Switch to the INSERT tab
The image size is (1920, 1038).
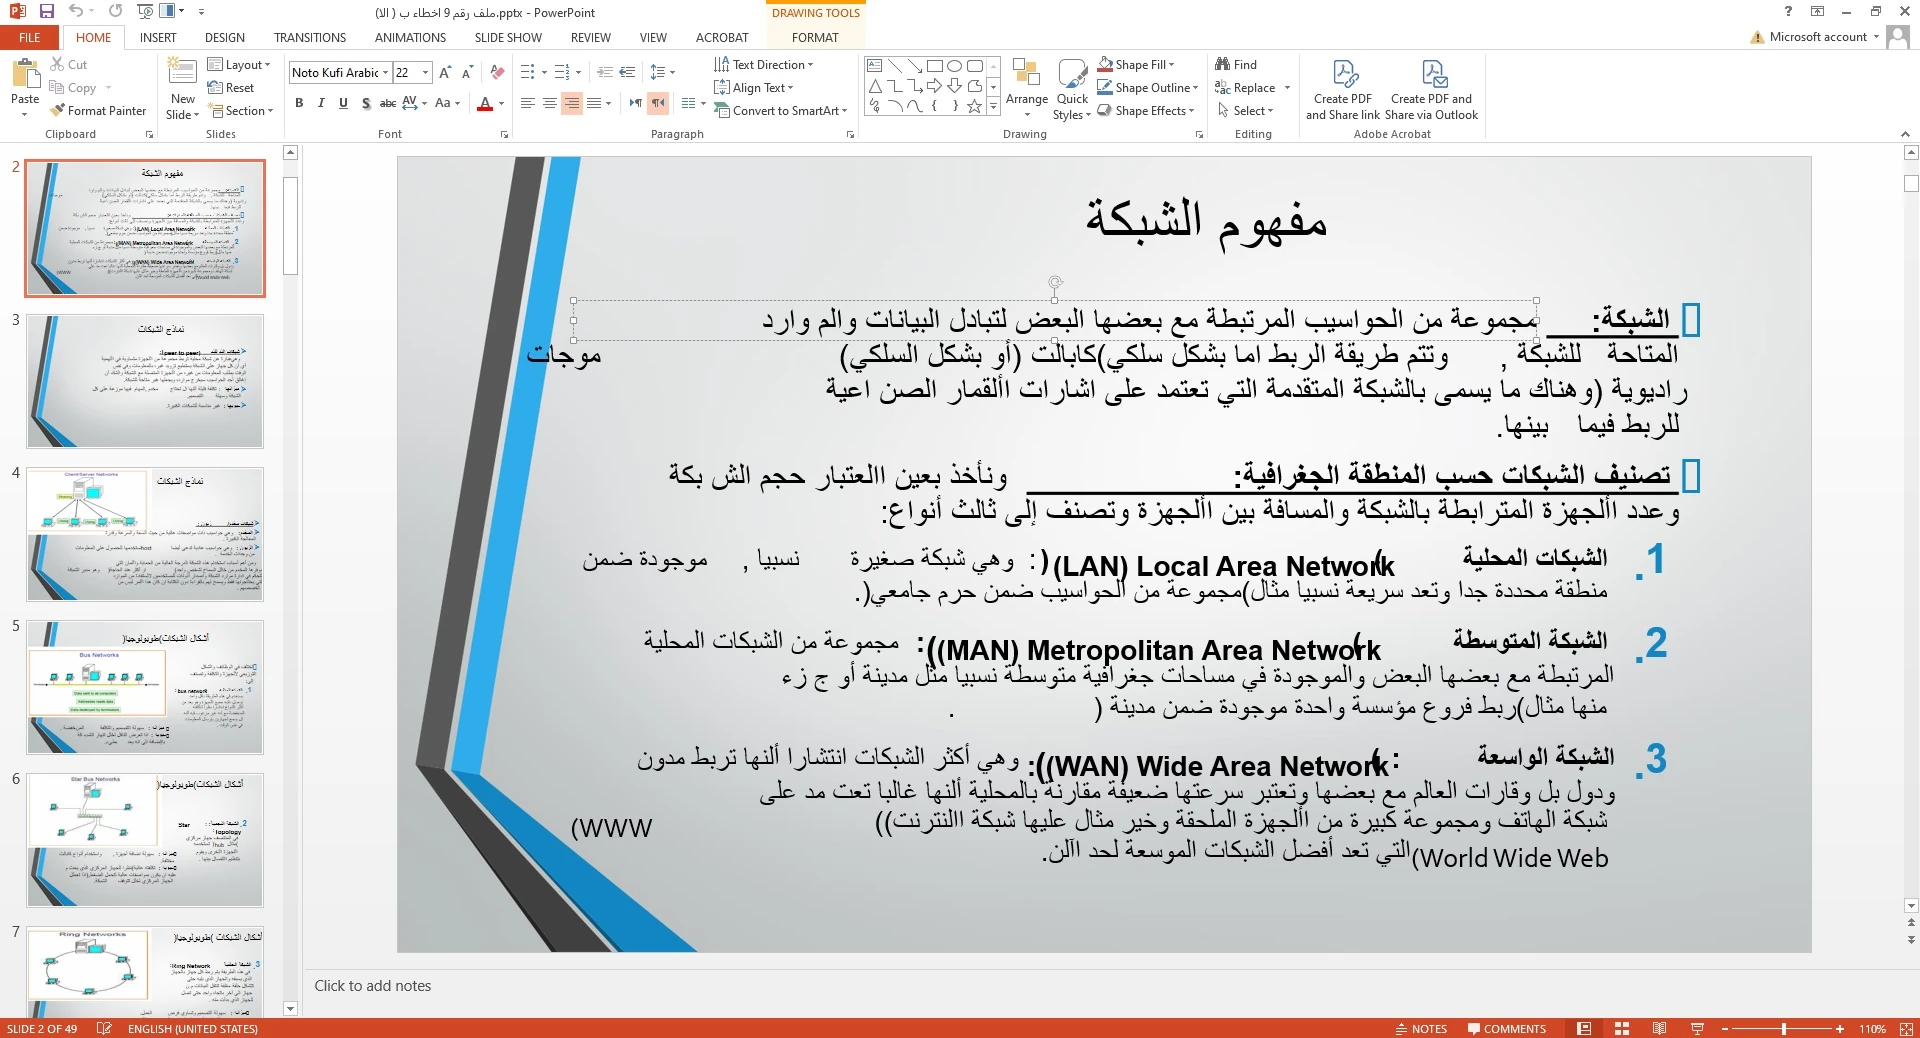click(x=158, y=37)
